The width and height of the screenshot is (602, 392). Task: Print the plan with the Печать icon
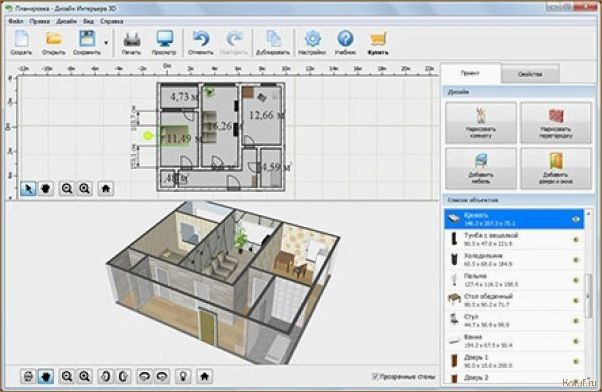131,42
